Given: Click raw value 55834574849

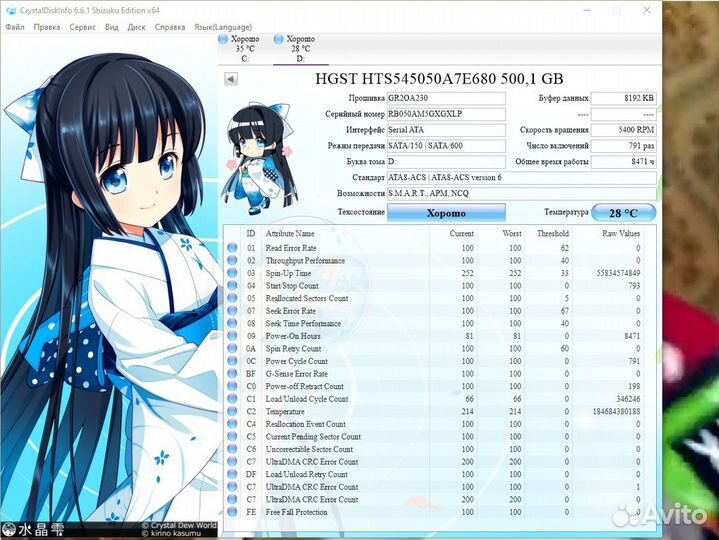Looking at the screenshot, I should coord(618,273).
